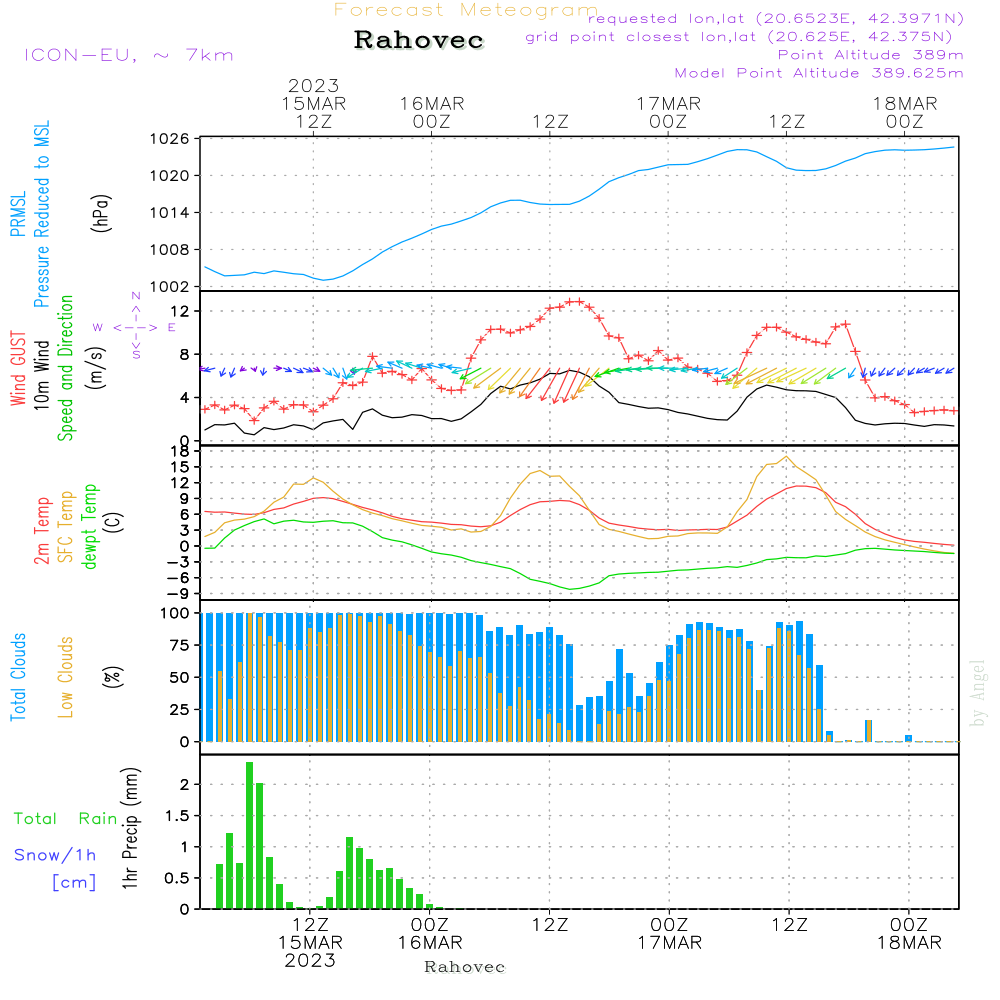Screen dimensions: 1000x1000
Task: Click the grid point closest lon,lat text
Action: coord(745,37)
